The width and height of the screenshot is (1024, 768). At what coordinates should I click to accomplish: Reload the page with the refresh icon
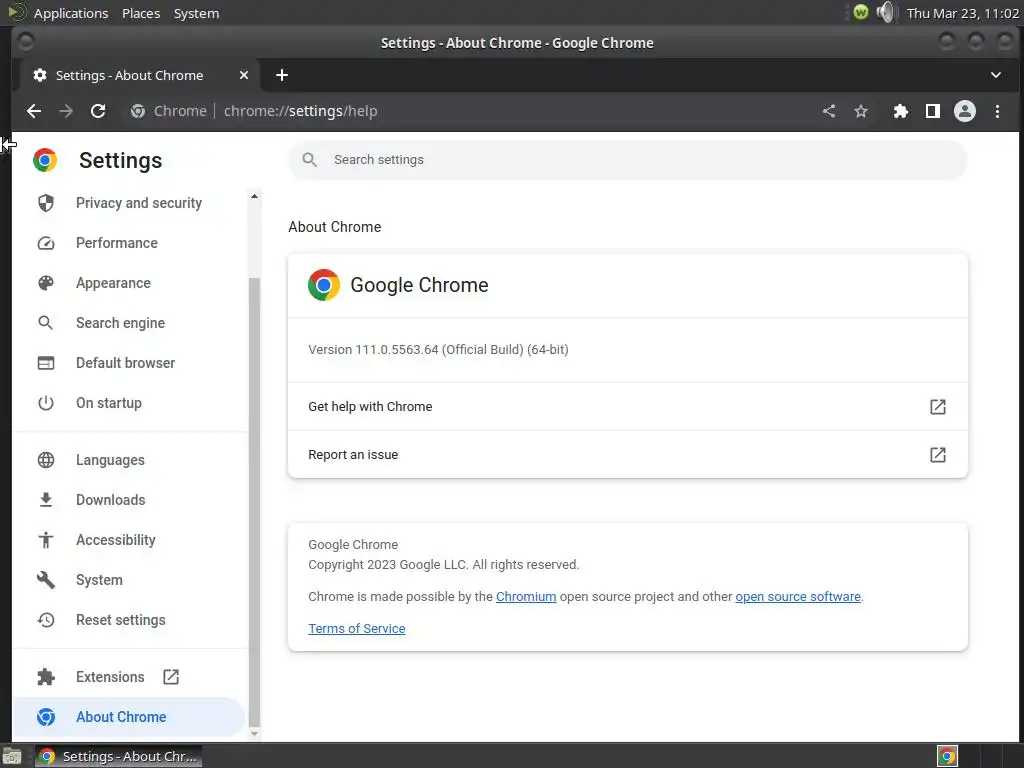coord(98,111)
